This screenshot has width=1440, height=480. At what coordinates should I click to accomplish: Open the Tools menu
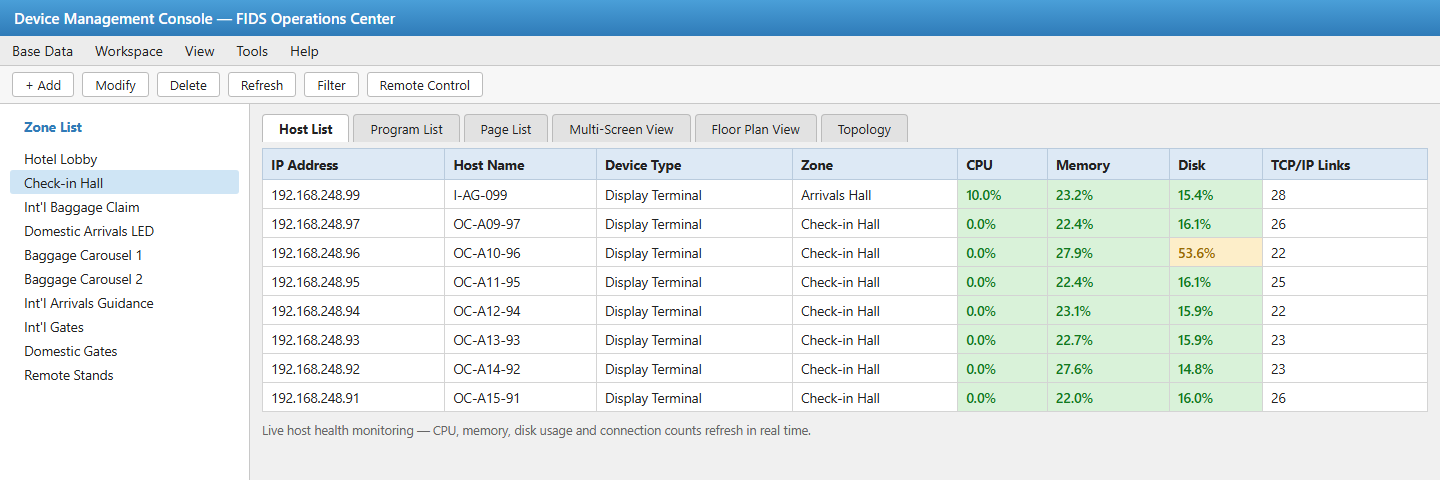pyautogui.click(x=252, y=51)
